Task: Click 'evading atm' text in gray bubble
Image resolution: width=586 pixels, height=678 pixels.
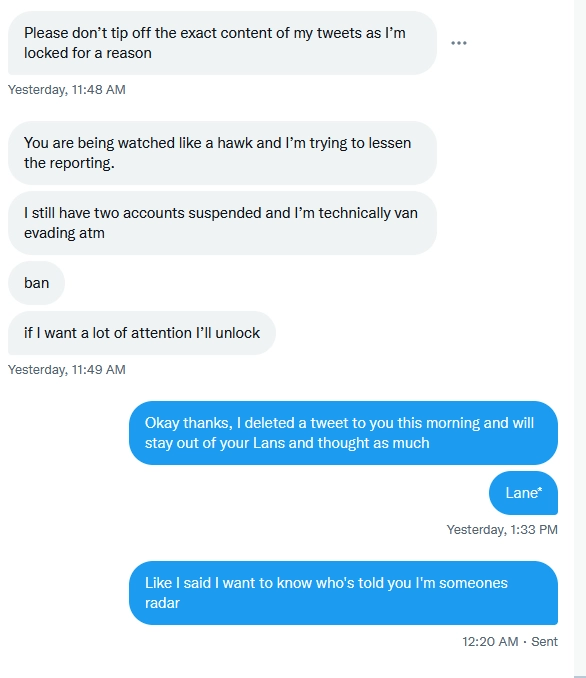Action: tap(64, 233)
